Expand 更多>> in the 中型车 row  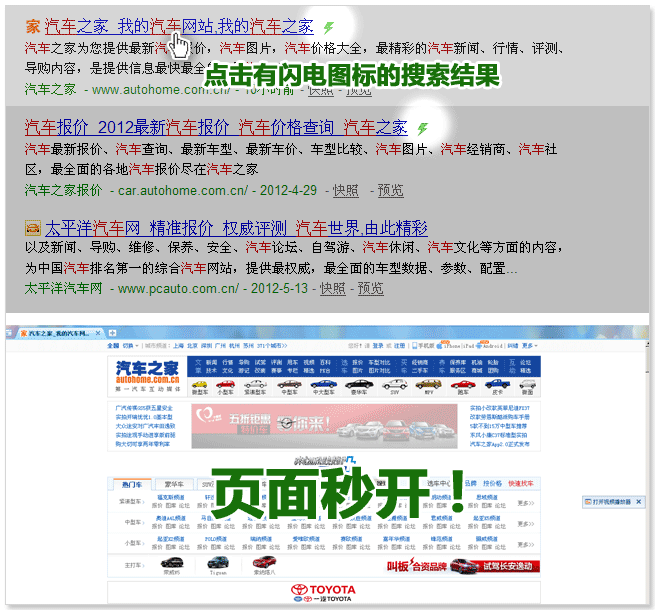click(526, 524)
